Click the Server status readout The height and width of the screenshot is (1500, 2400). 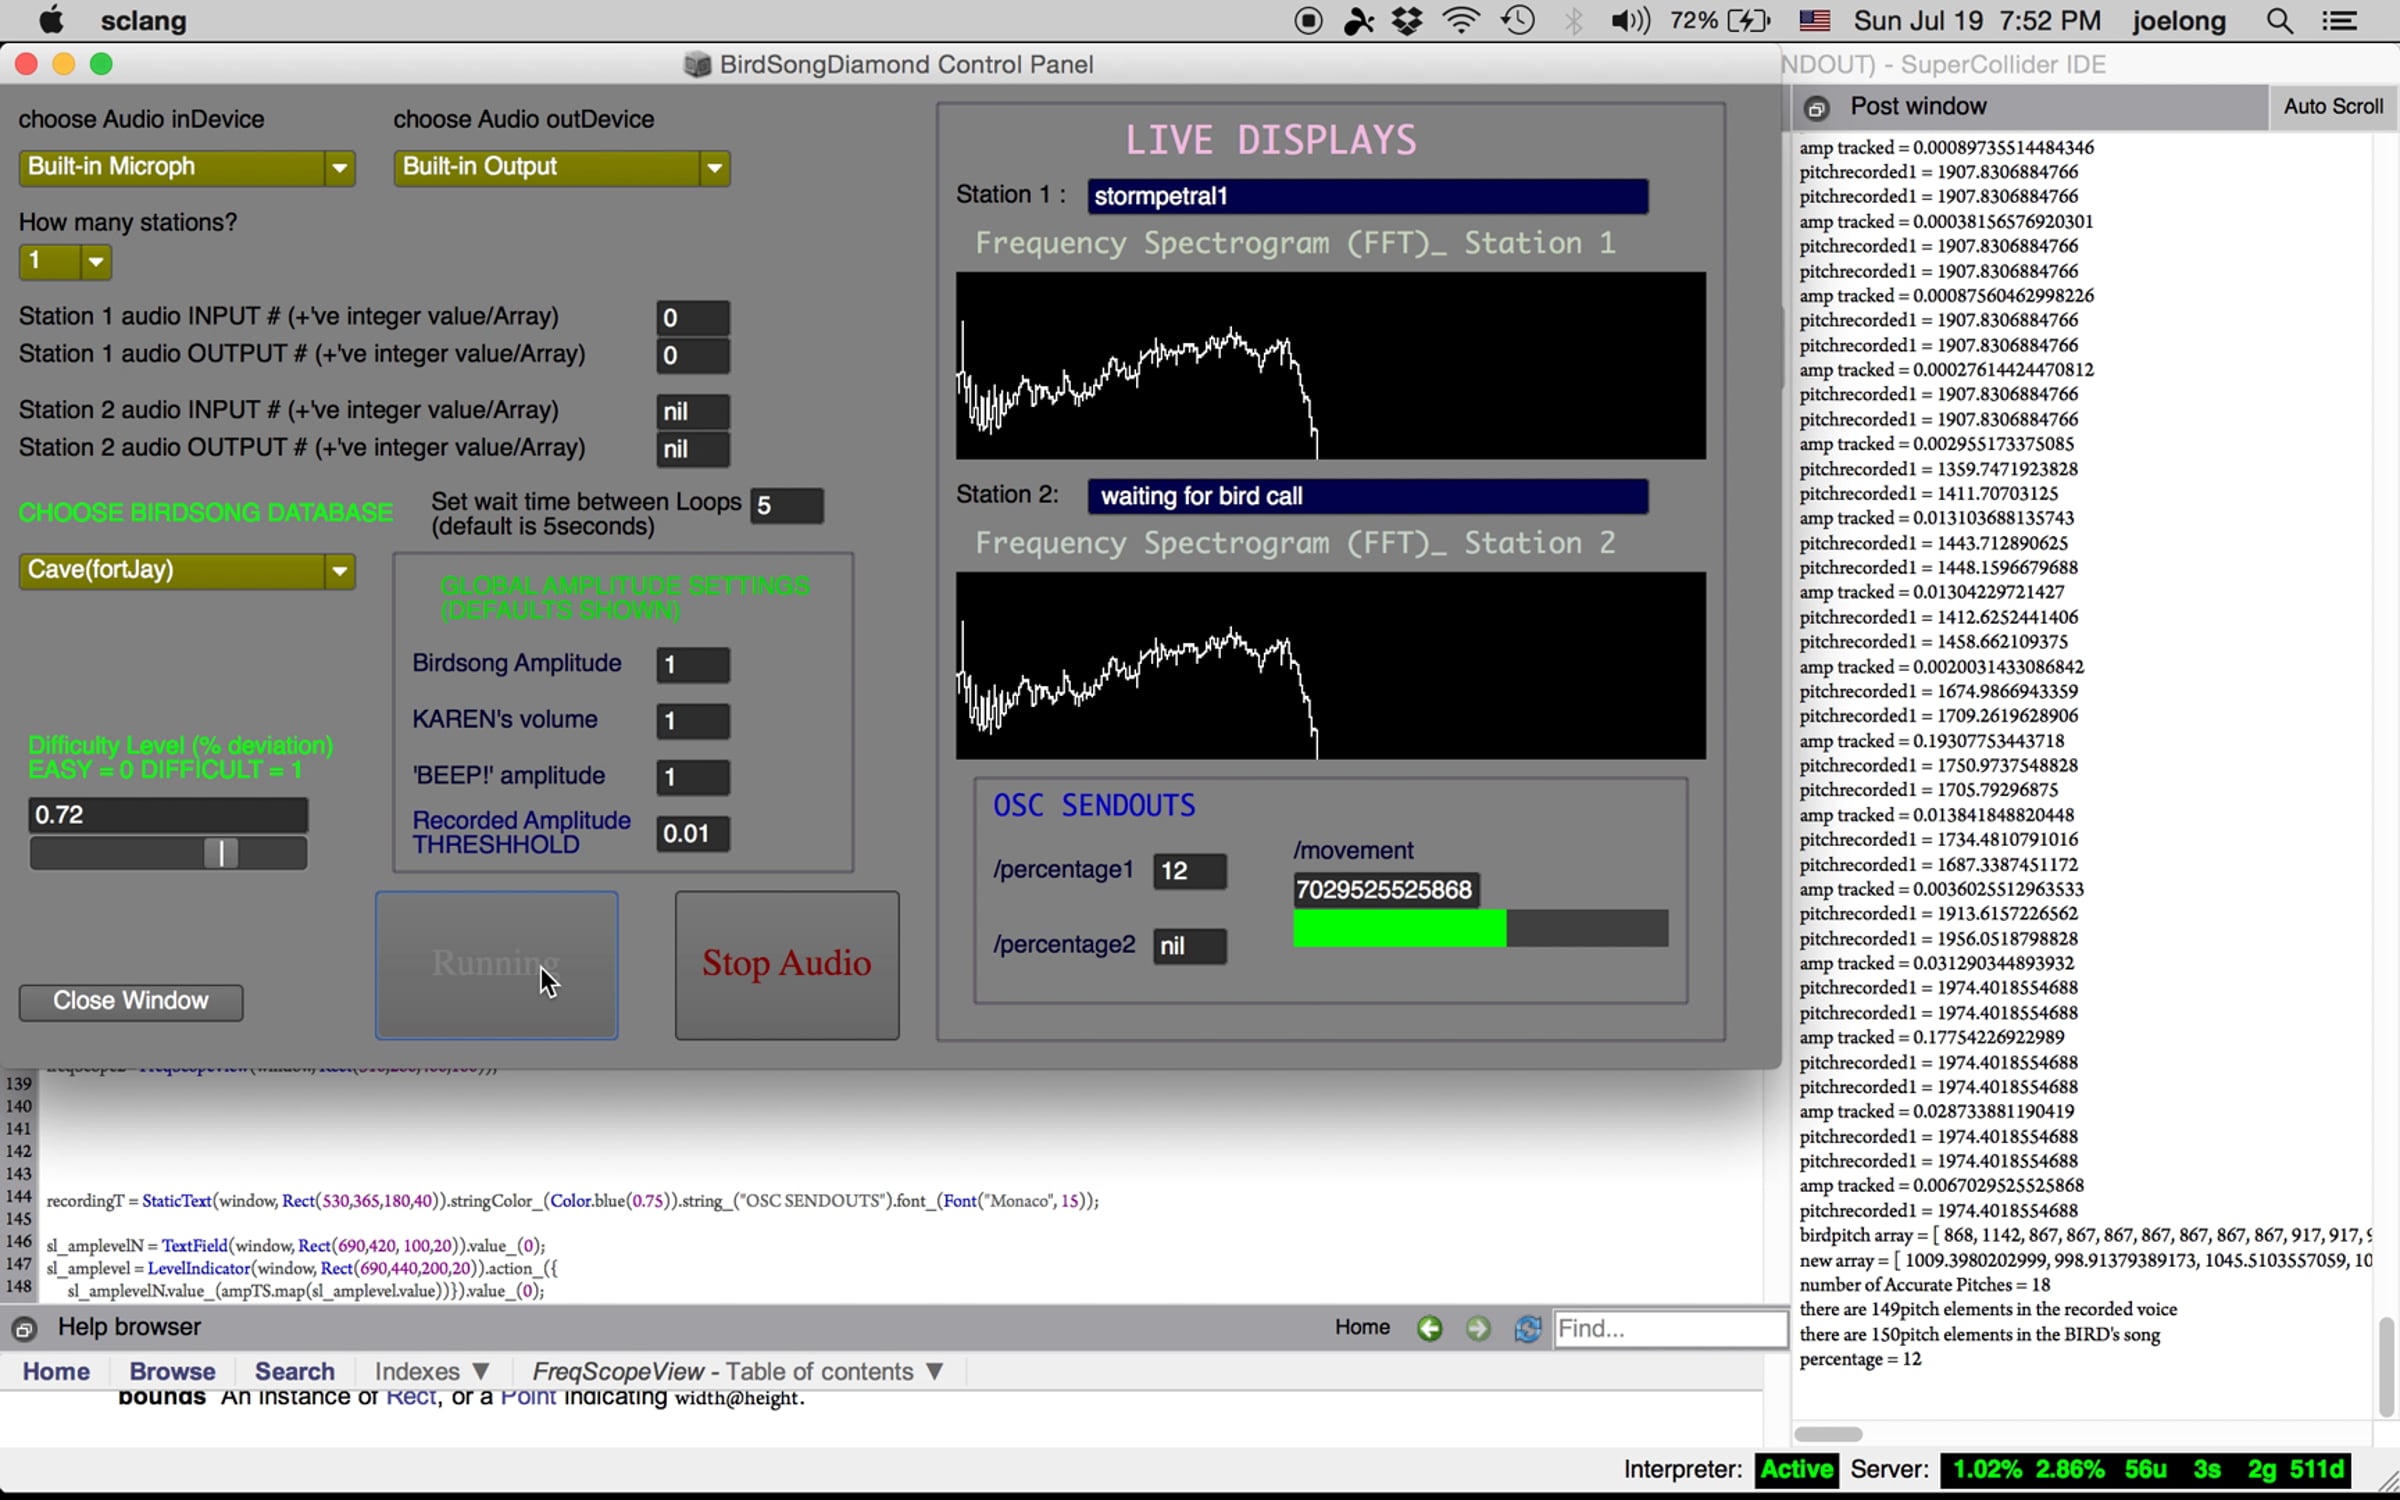pyautogui.click(x=2147, y=1470)
